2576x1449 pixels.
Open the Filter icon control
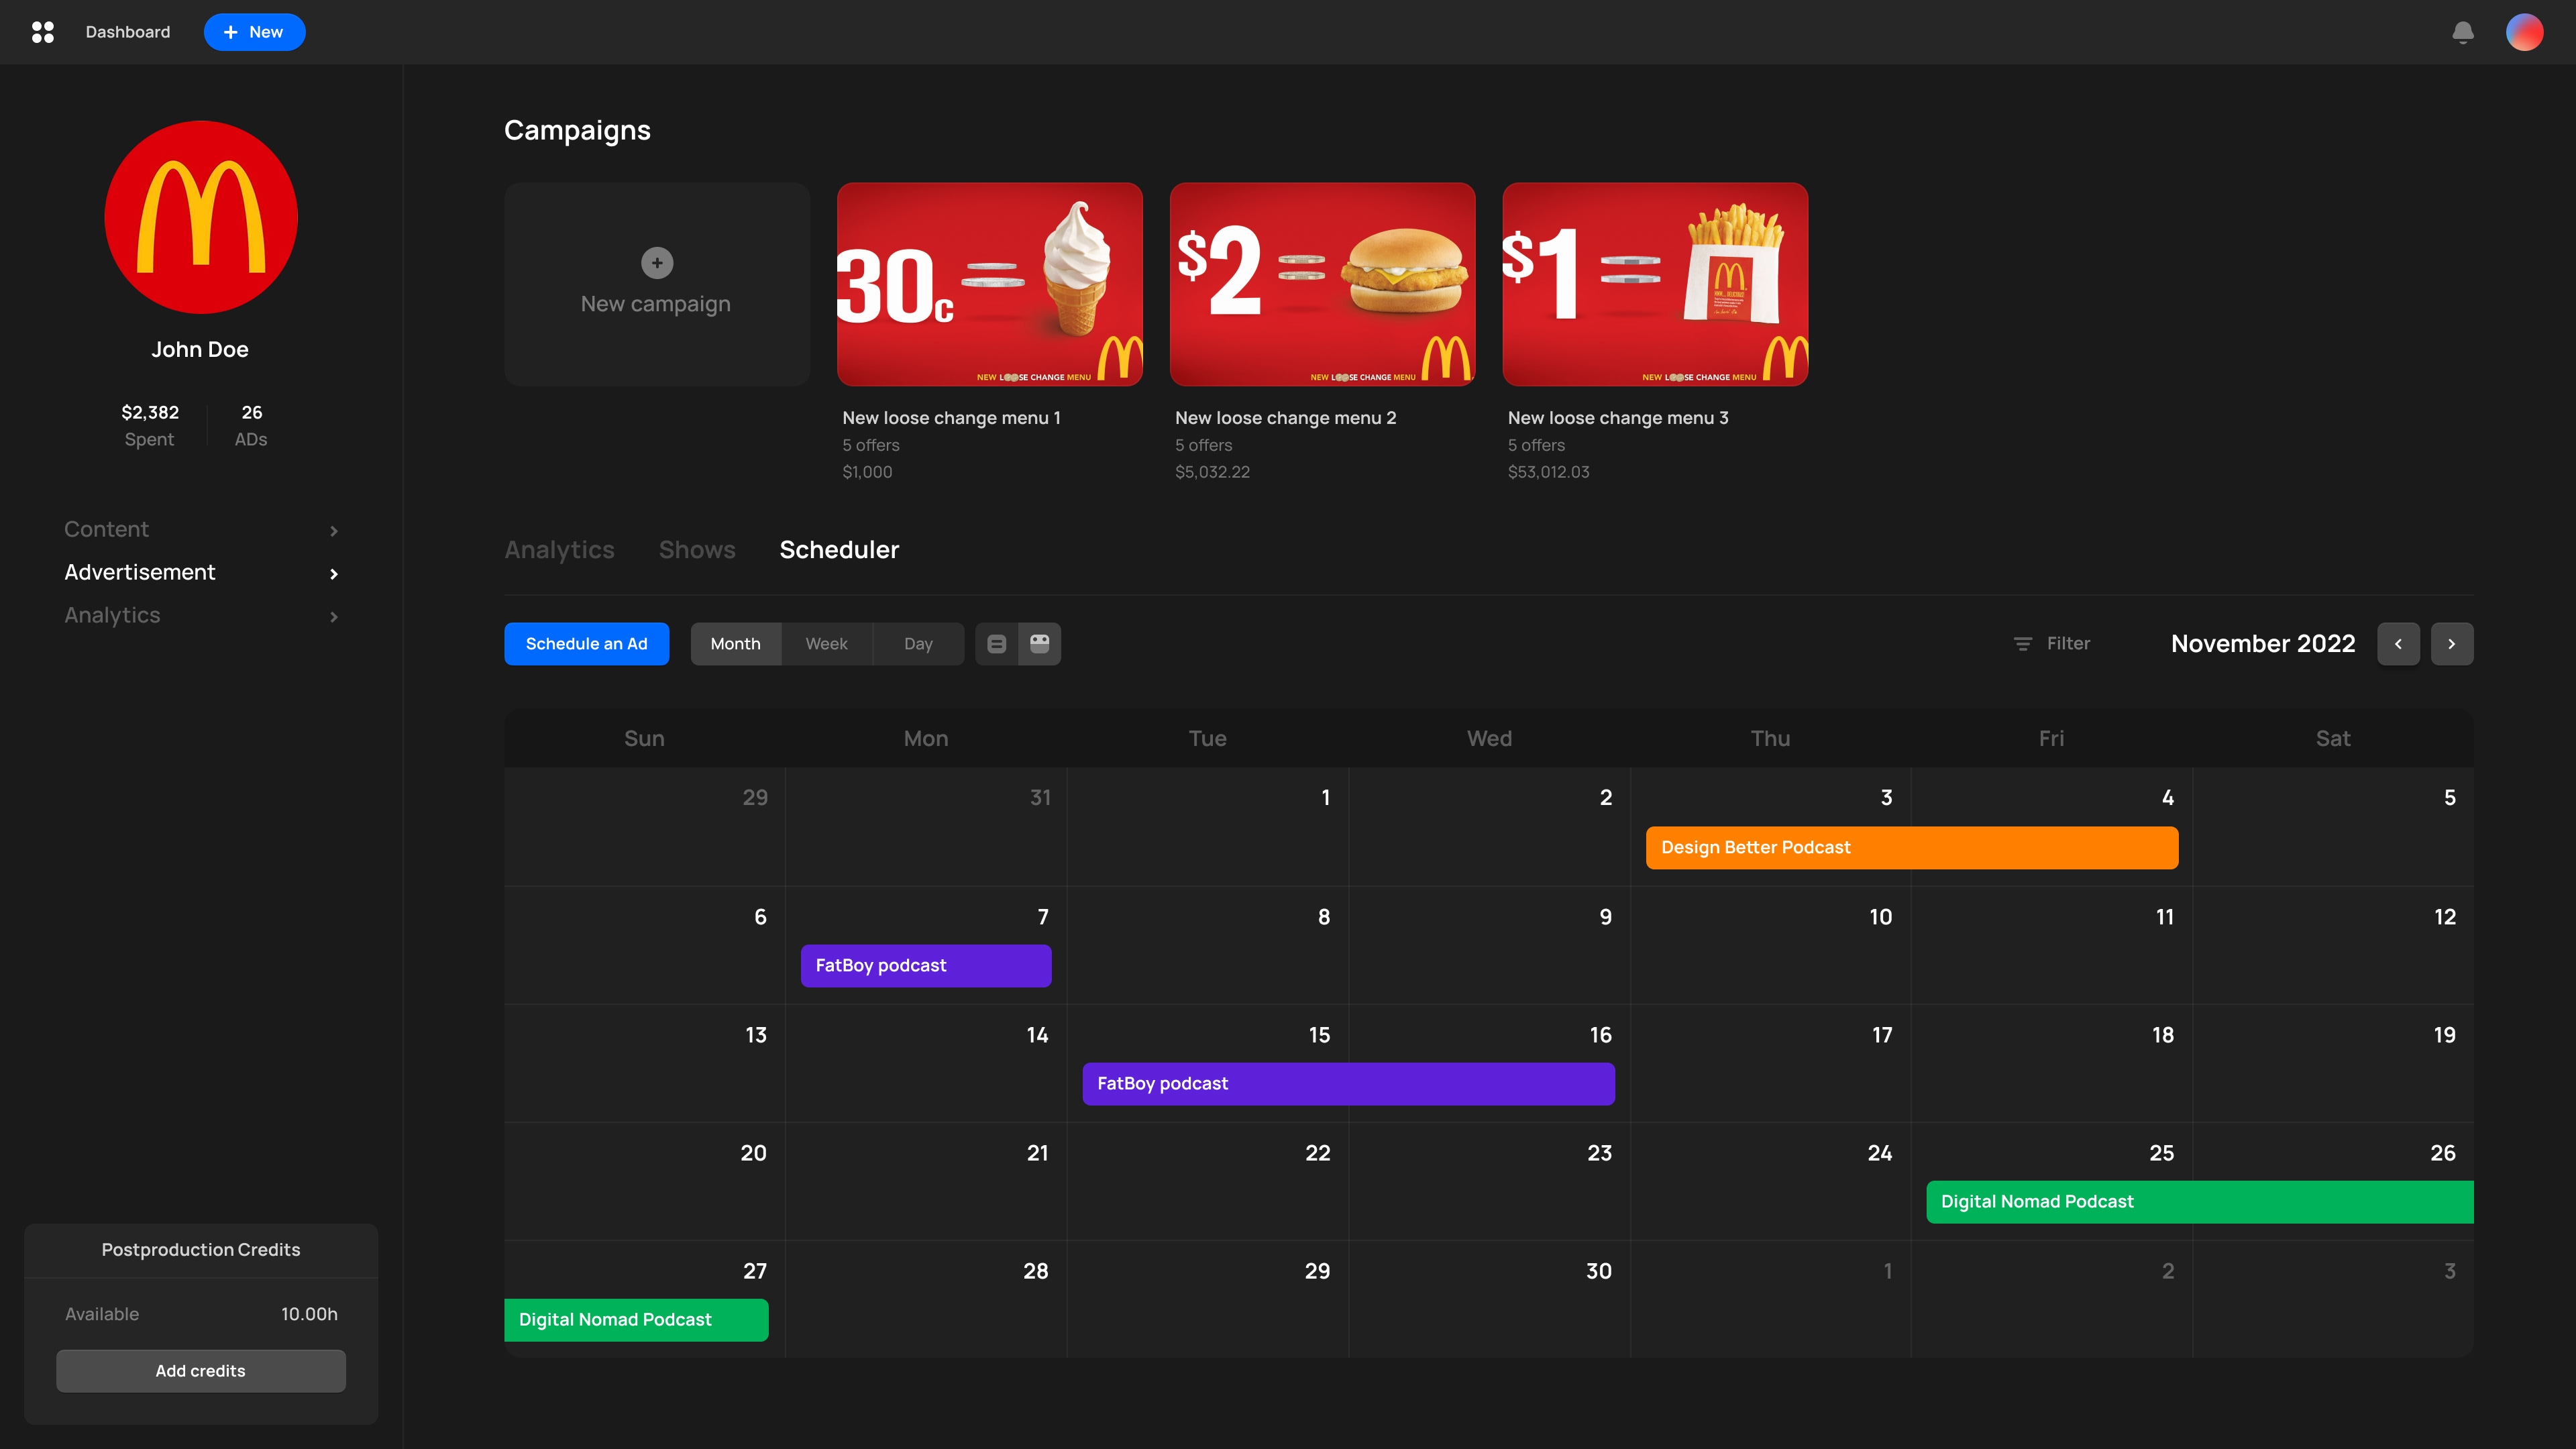pos(2022,644)
